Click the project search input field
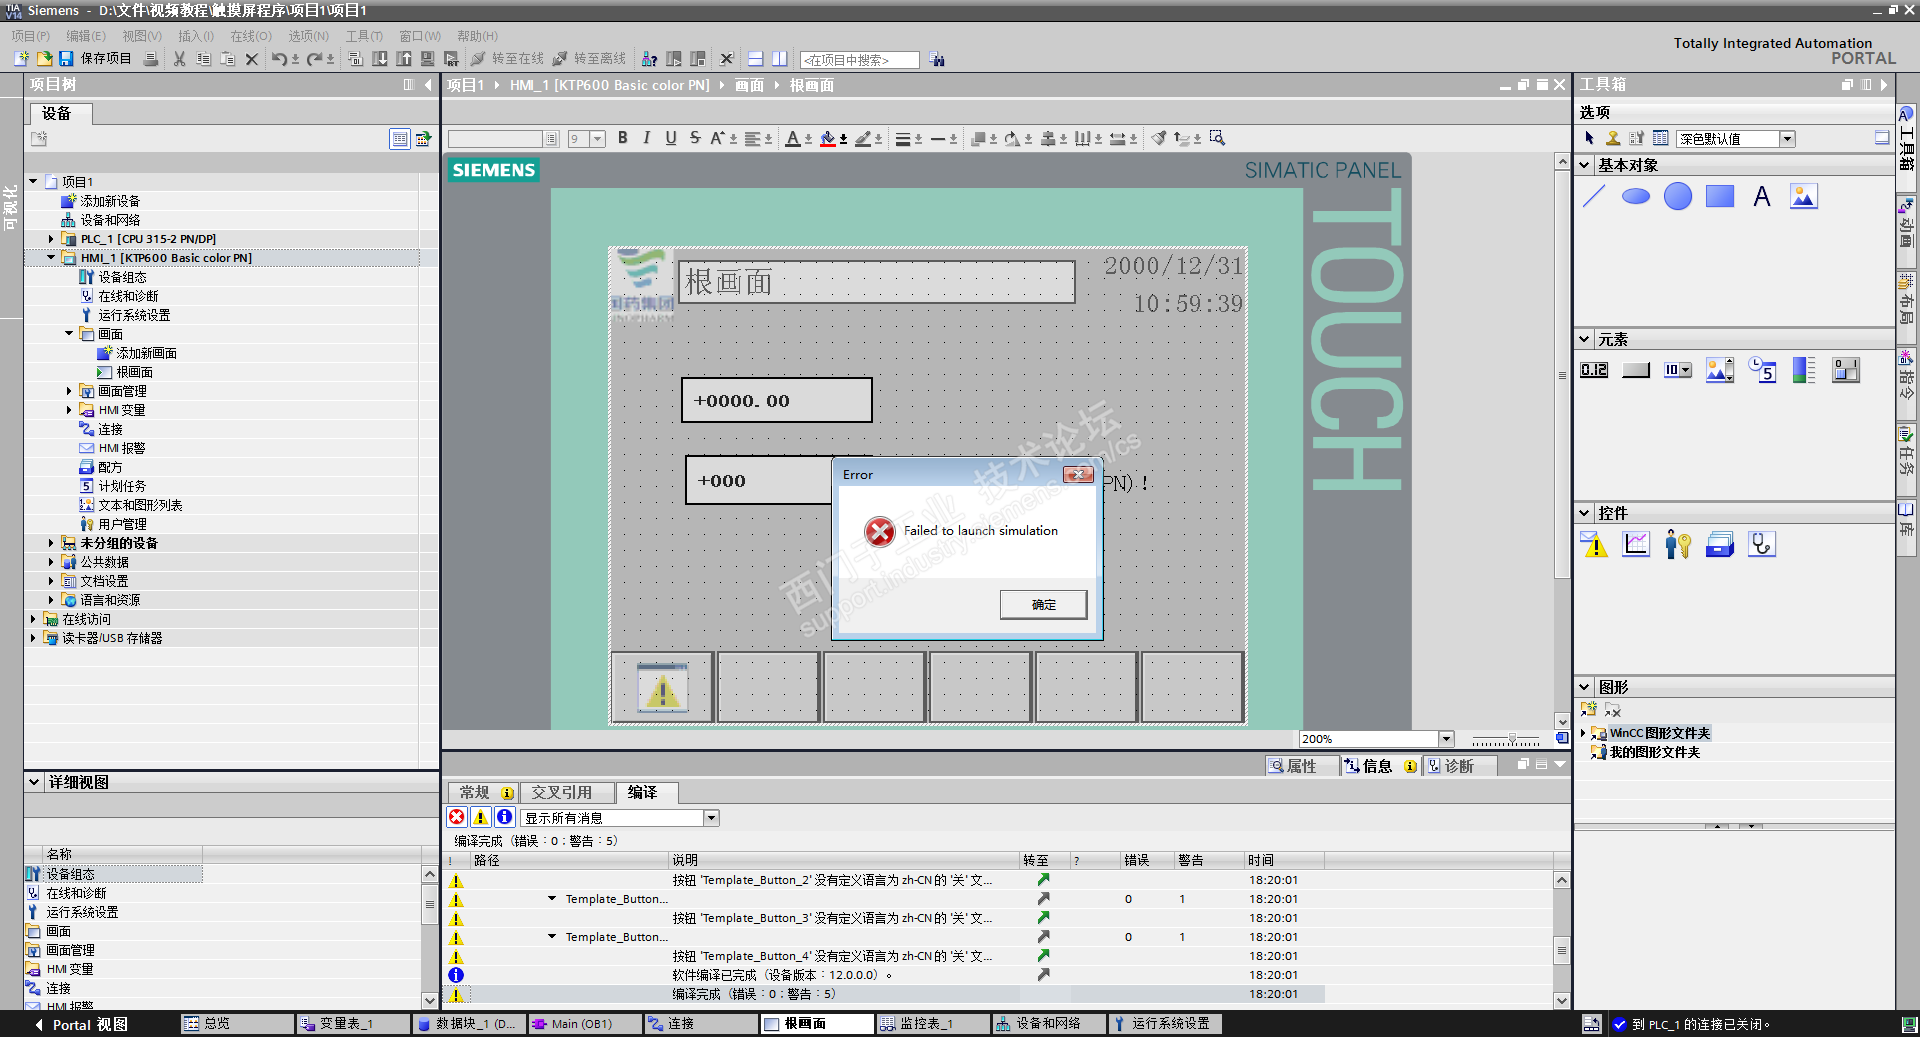This screenshot has width=1920, height=1037. [x=859, y=60]
